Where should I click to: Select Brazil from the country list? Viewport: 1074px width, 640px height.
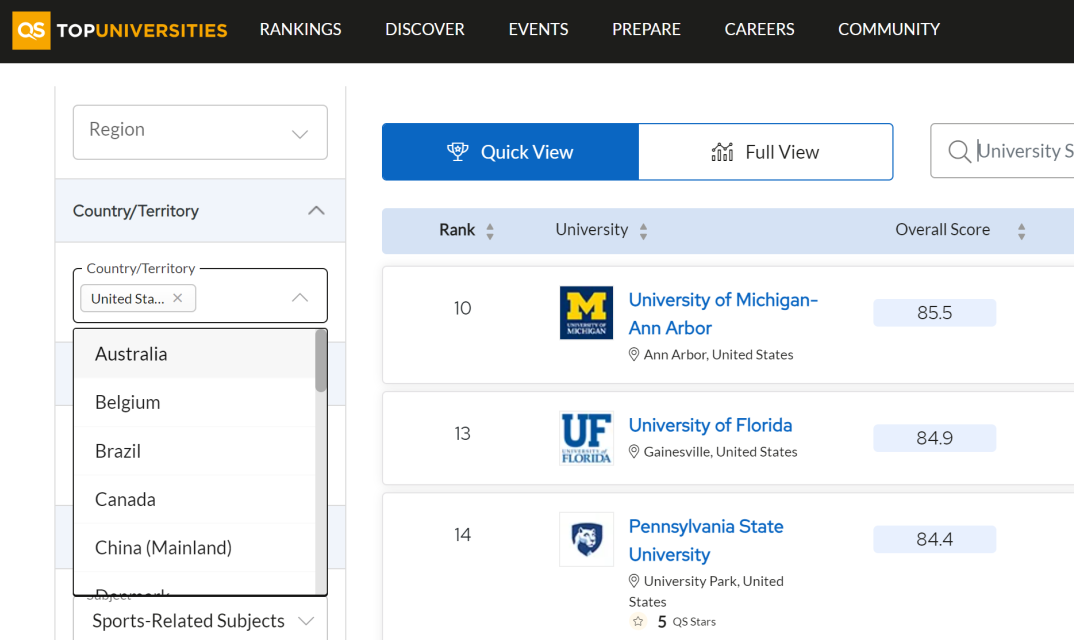[195, 451]
